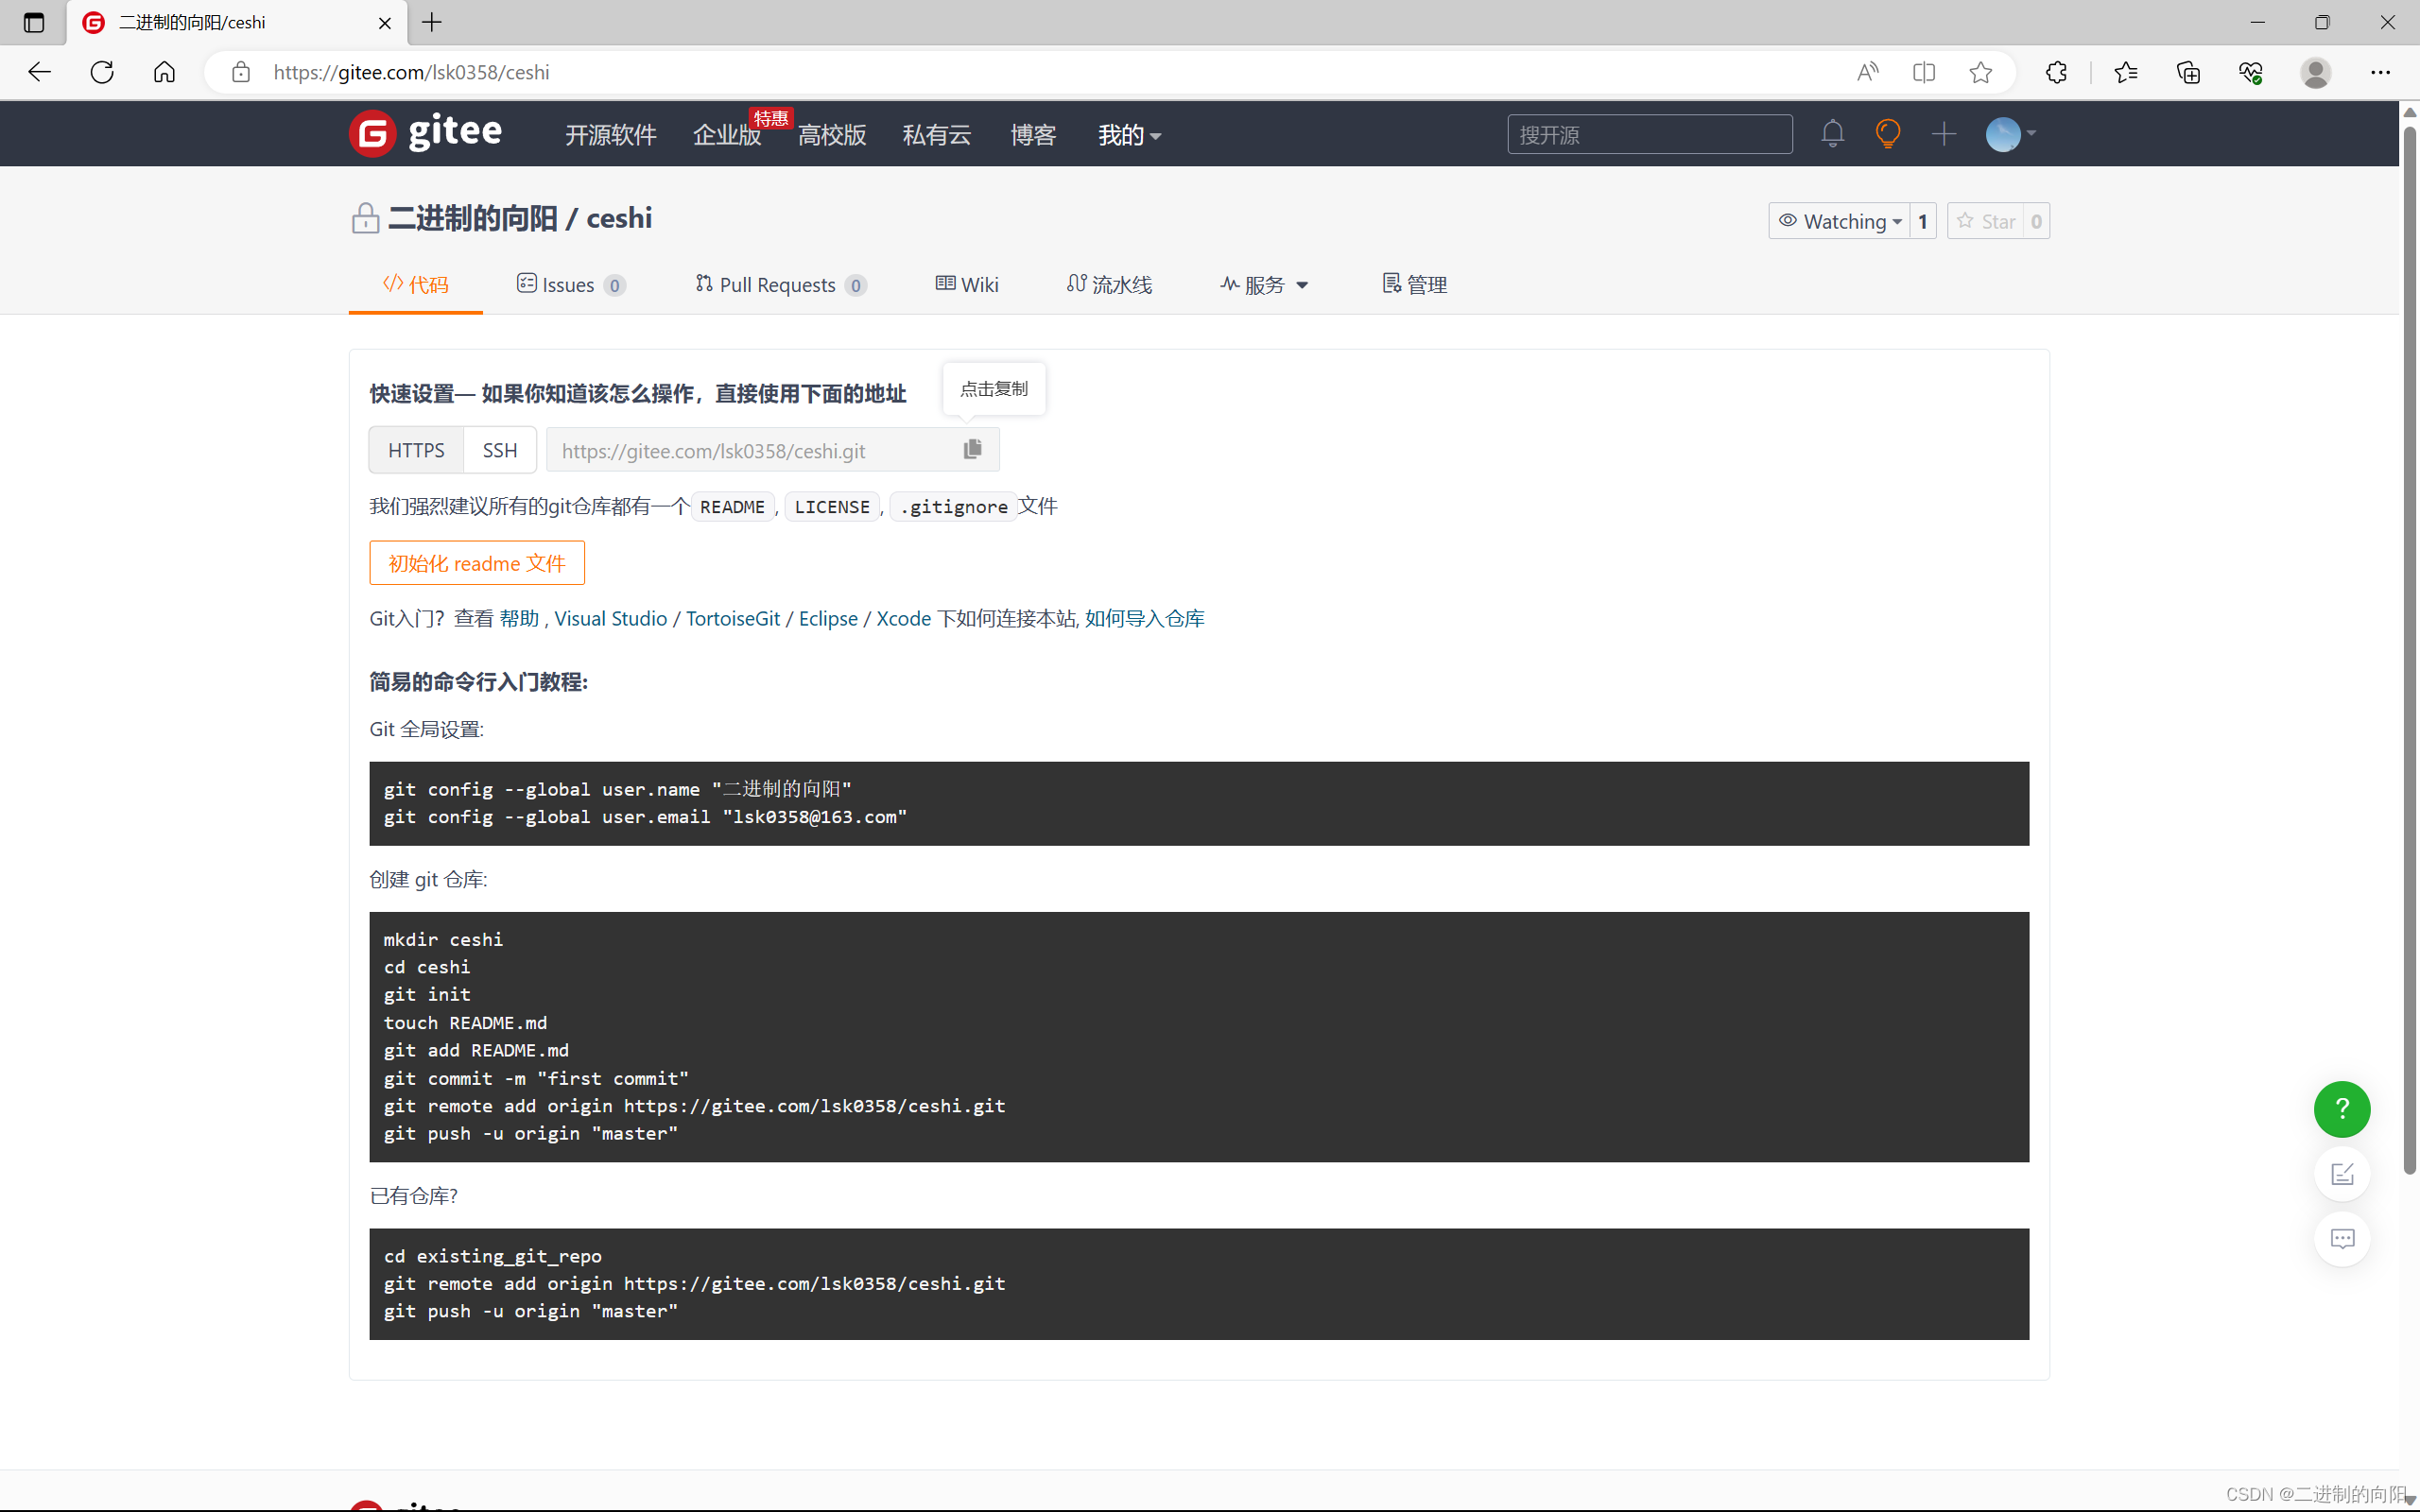Switch to the Issues tab
This screenshot has width=2420, height=1512.
[570, 285]
